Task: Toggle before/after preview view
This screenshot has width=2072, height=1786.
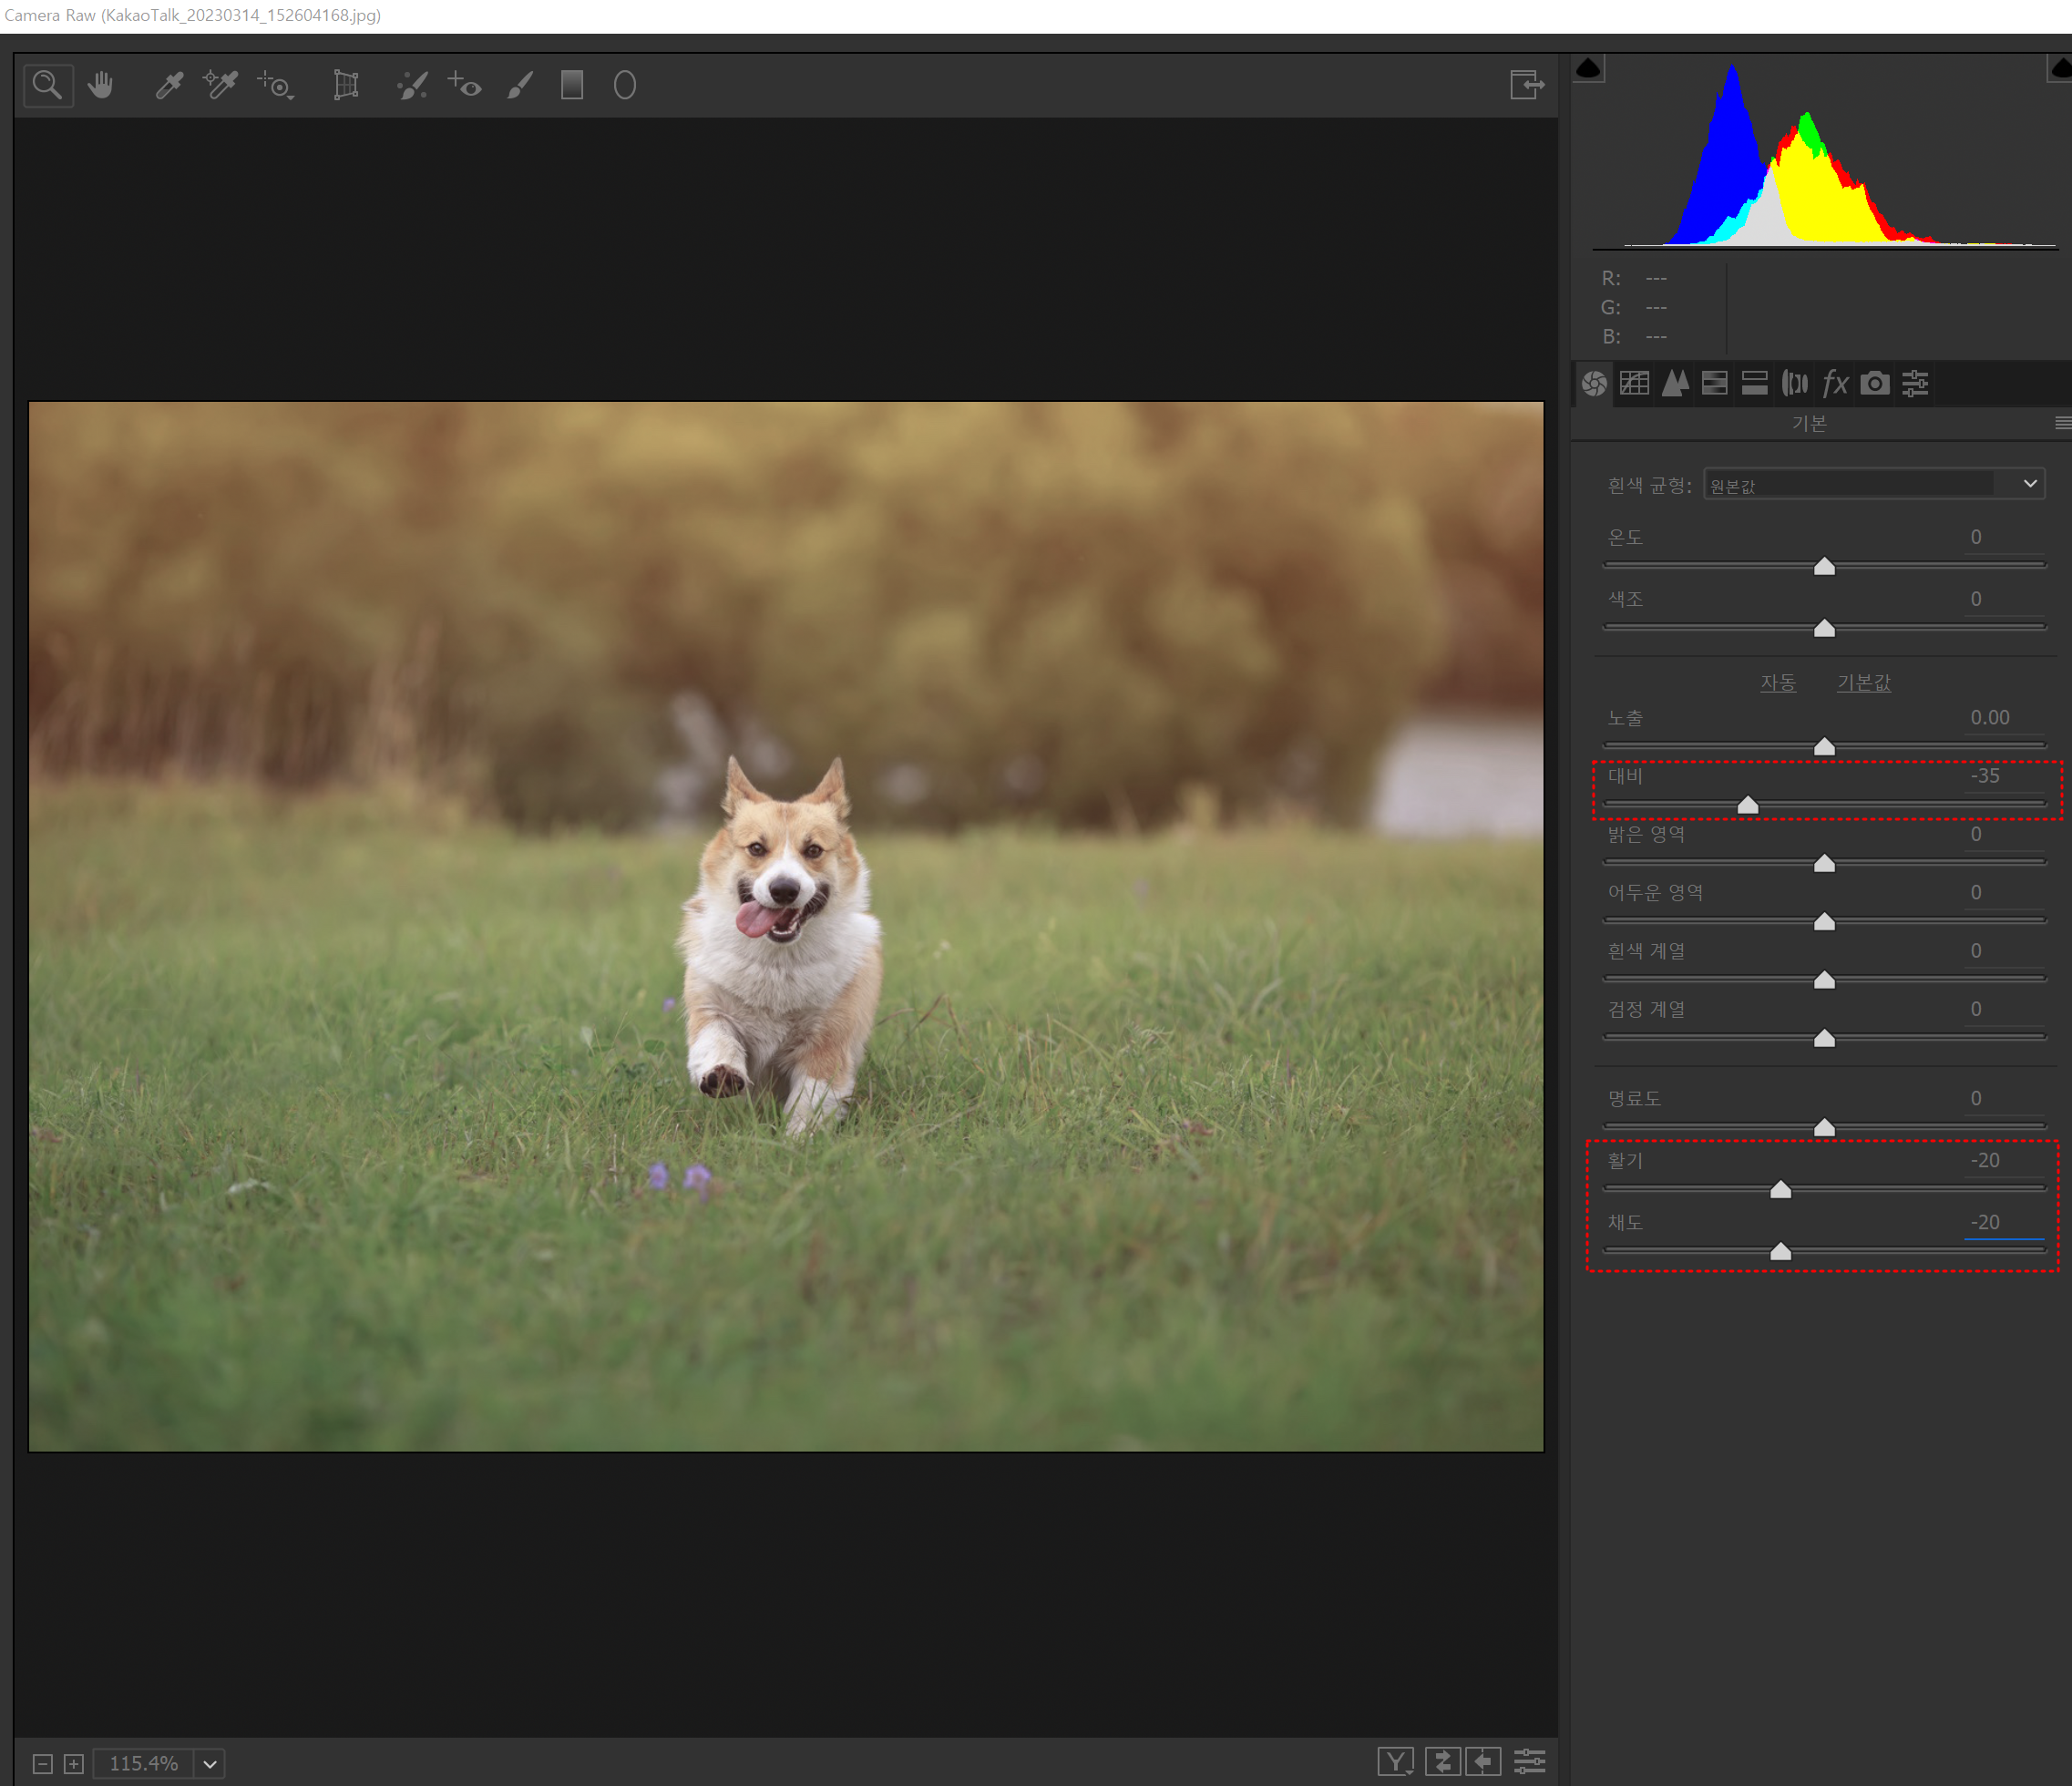Action: pyautogui.click(x=1395, y=1761)
